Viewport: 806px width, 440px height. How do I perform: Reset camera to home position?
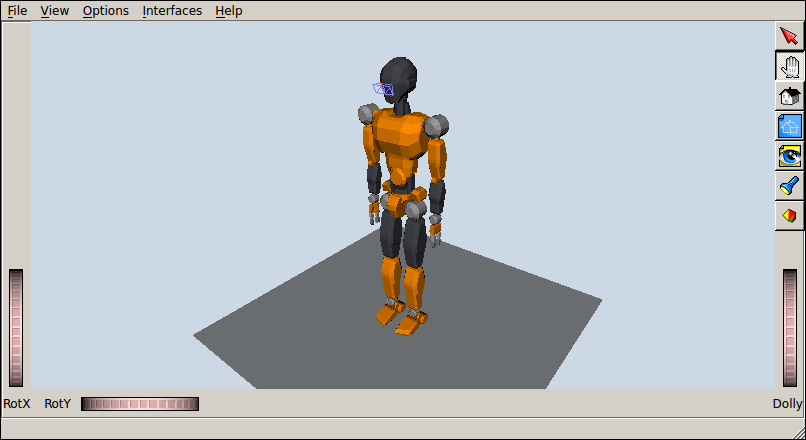coord(789,96)
